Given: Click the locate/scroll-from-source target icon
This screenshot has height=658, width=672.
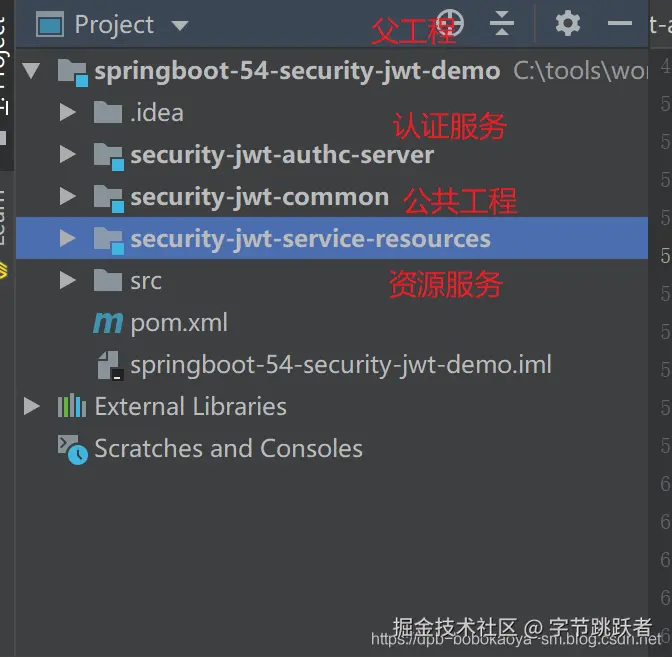Looking at the screenshot, I should (x=450, y=23).
